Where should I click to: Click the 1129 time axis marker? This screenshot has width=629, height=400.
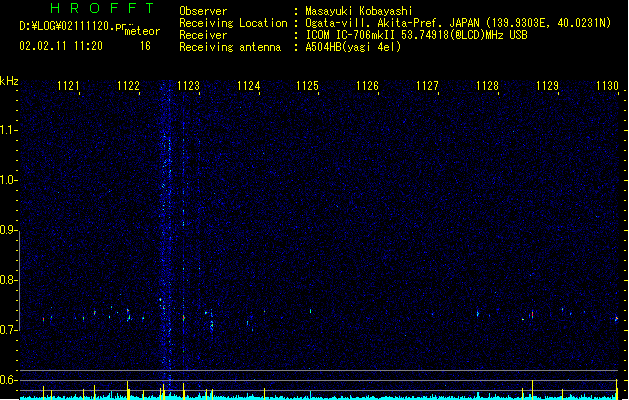[x=547, y=86]
